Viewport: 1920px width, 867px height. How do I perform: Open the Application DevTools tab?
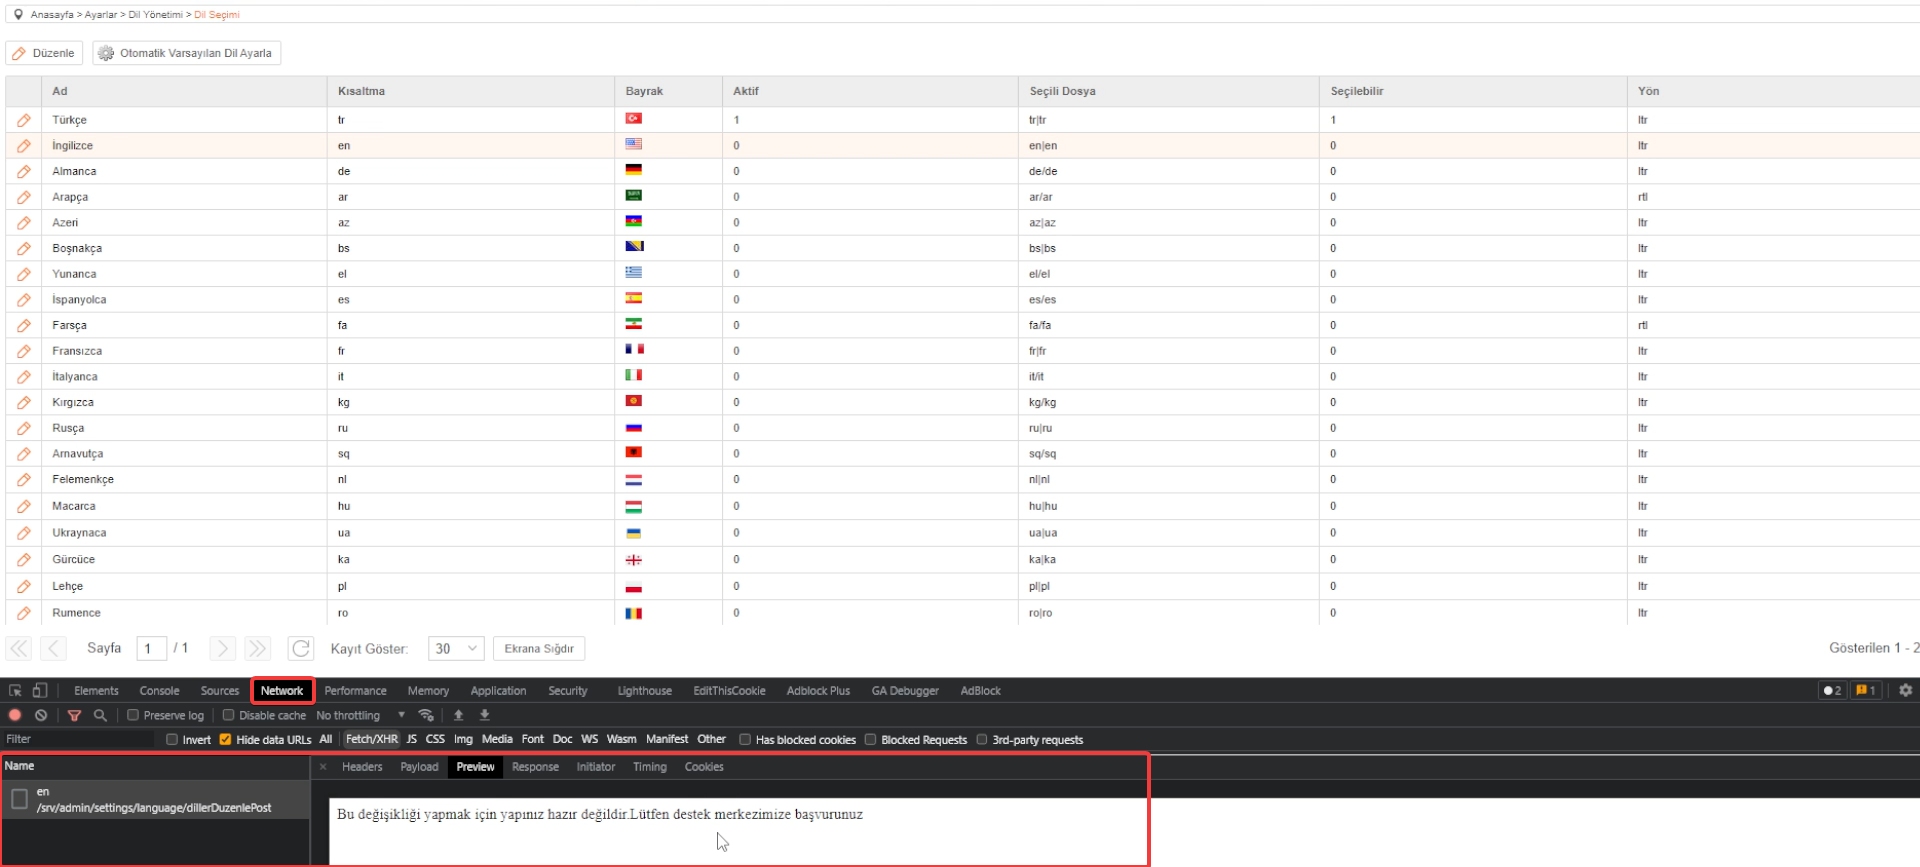pyautogui.click(x=498, y=691)
